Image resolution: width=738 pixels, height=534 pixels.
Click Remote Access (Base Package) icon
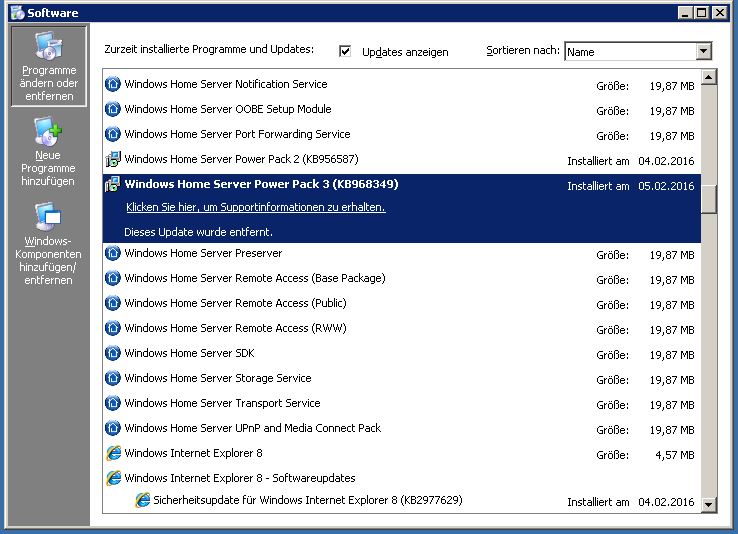coord(112,278)
